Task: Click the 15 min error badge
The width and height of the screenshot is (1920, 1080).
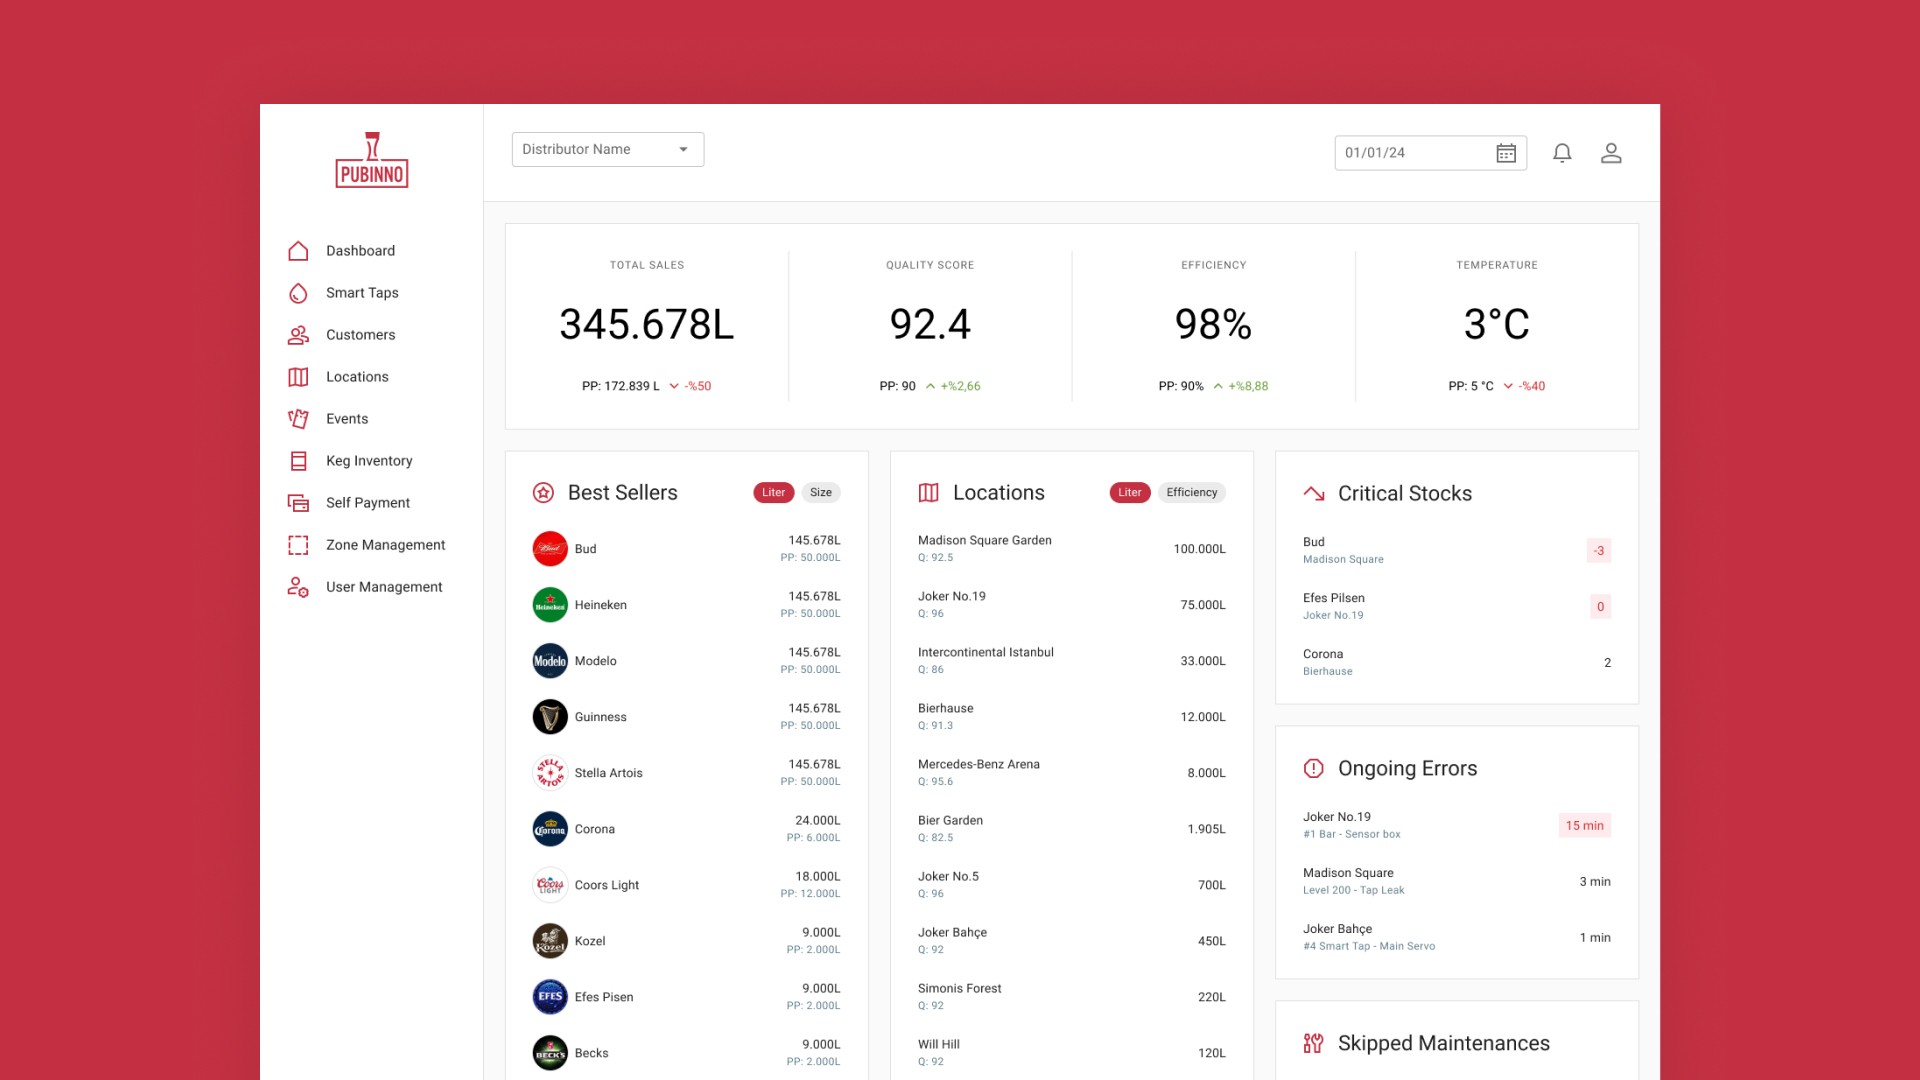Action: click(x=1584, y=825)
